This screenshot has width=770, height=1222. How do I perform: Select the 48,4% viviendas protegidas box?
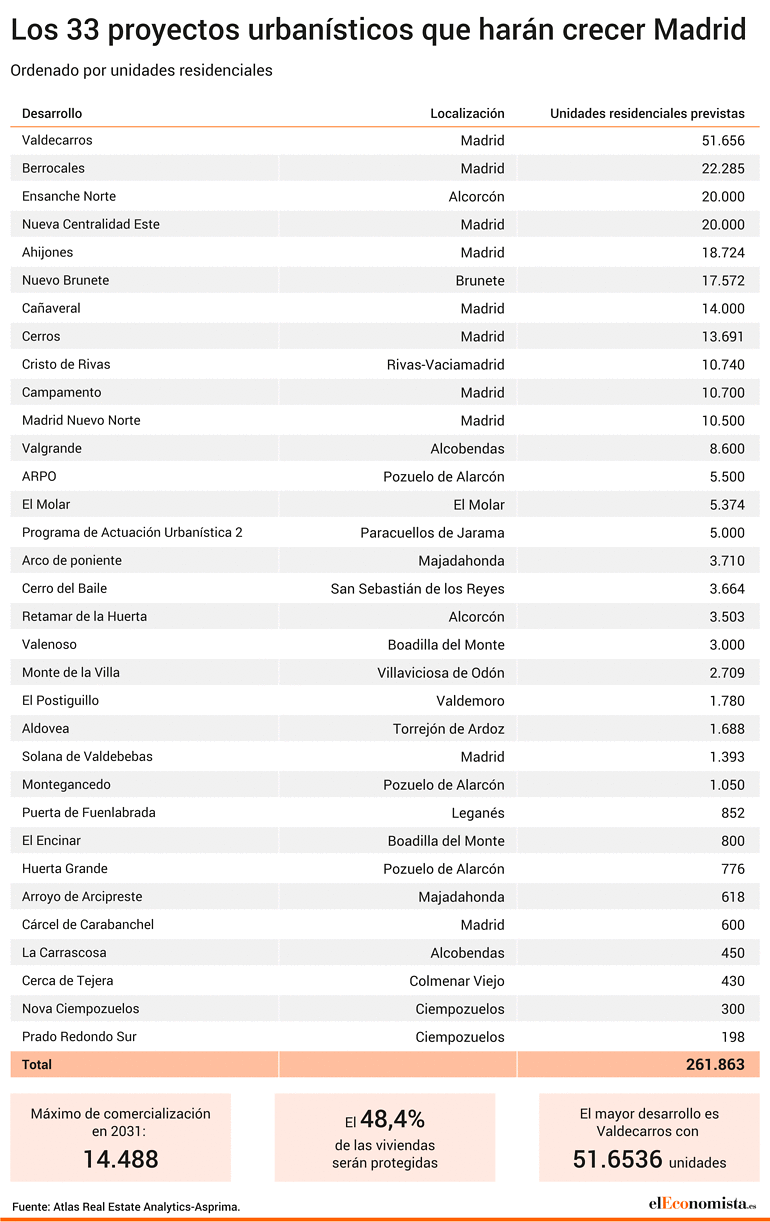coord(385,1137)
